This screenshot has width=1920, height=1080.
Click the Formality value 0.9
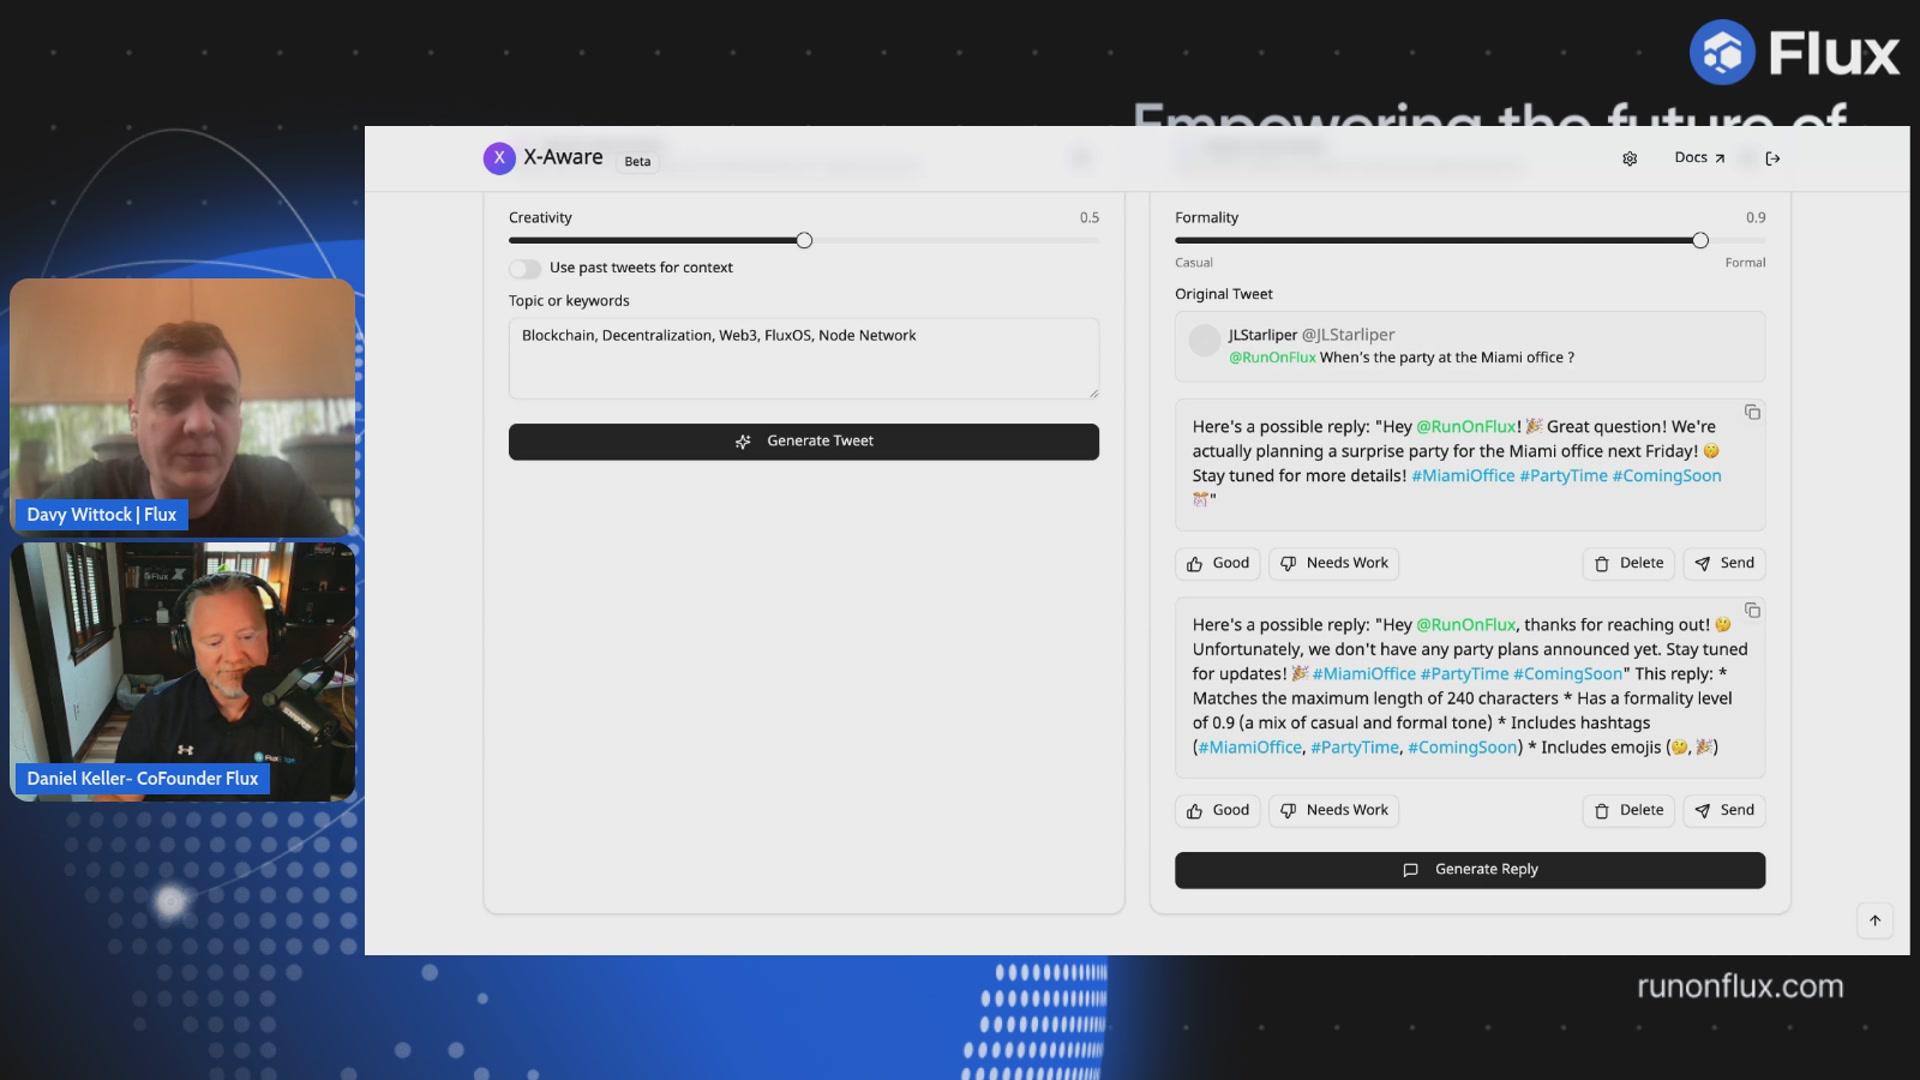point(1755,218)
